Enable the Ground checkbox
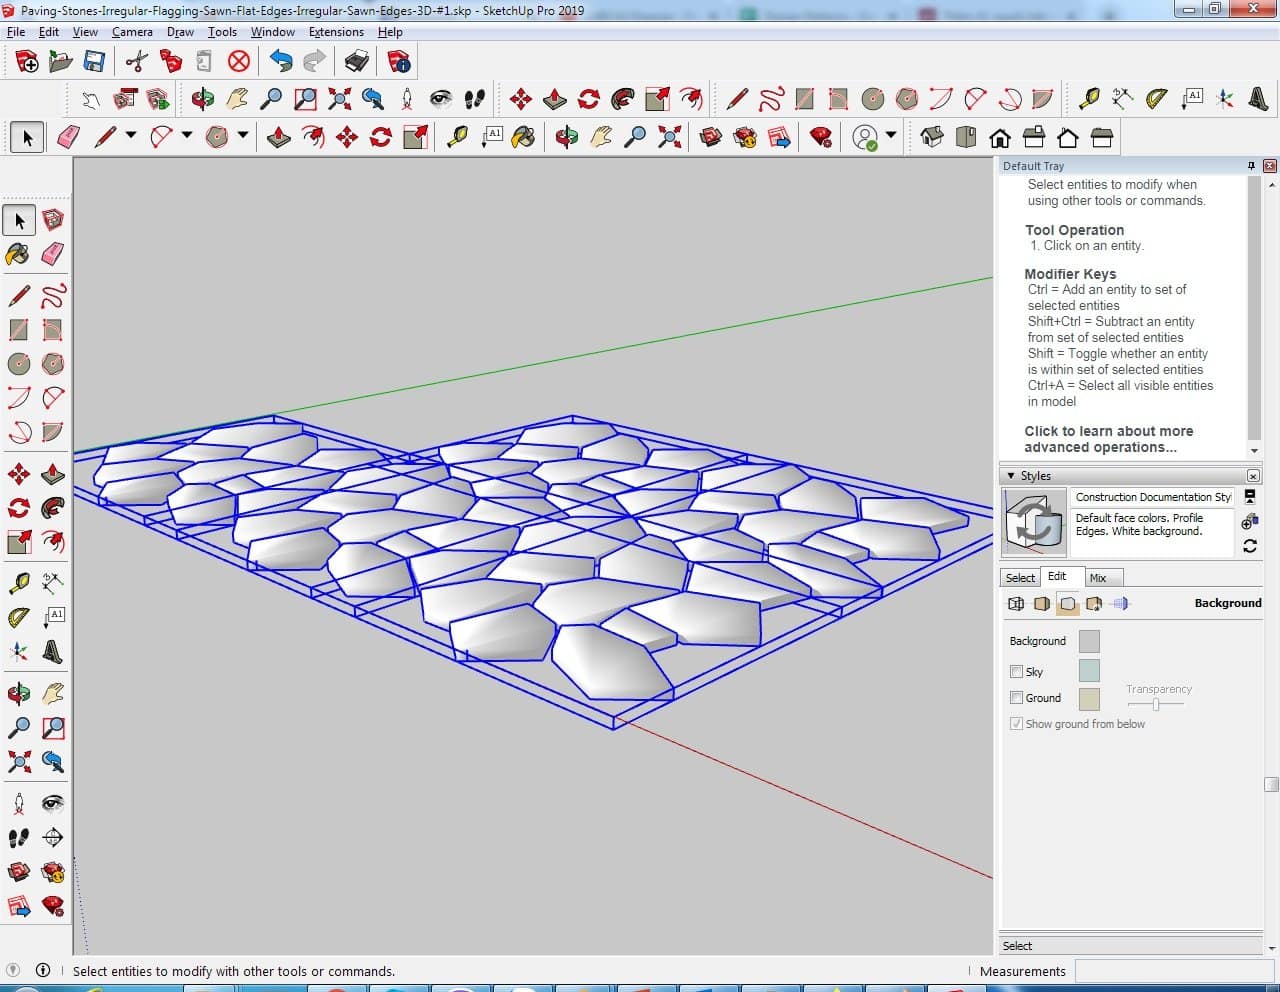Screen dimensions: 1280x992 (1016, 698)
